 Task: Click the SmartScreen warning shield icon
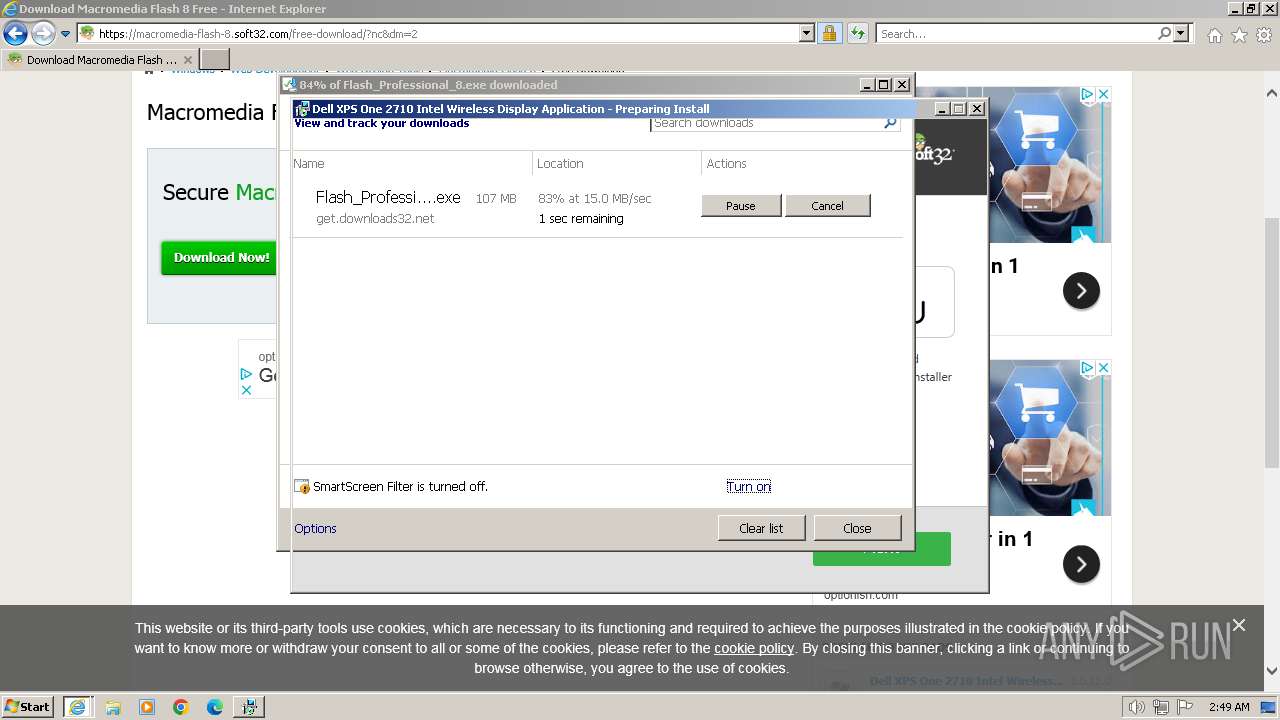pos(302,487)
